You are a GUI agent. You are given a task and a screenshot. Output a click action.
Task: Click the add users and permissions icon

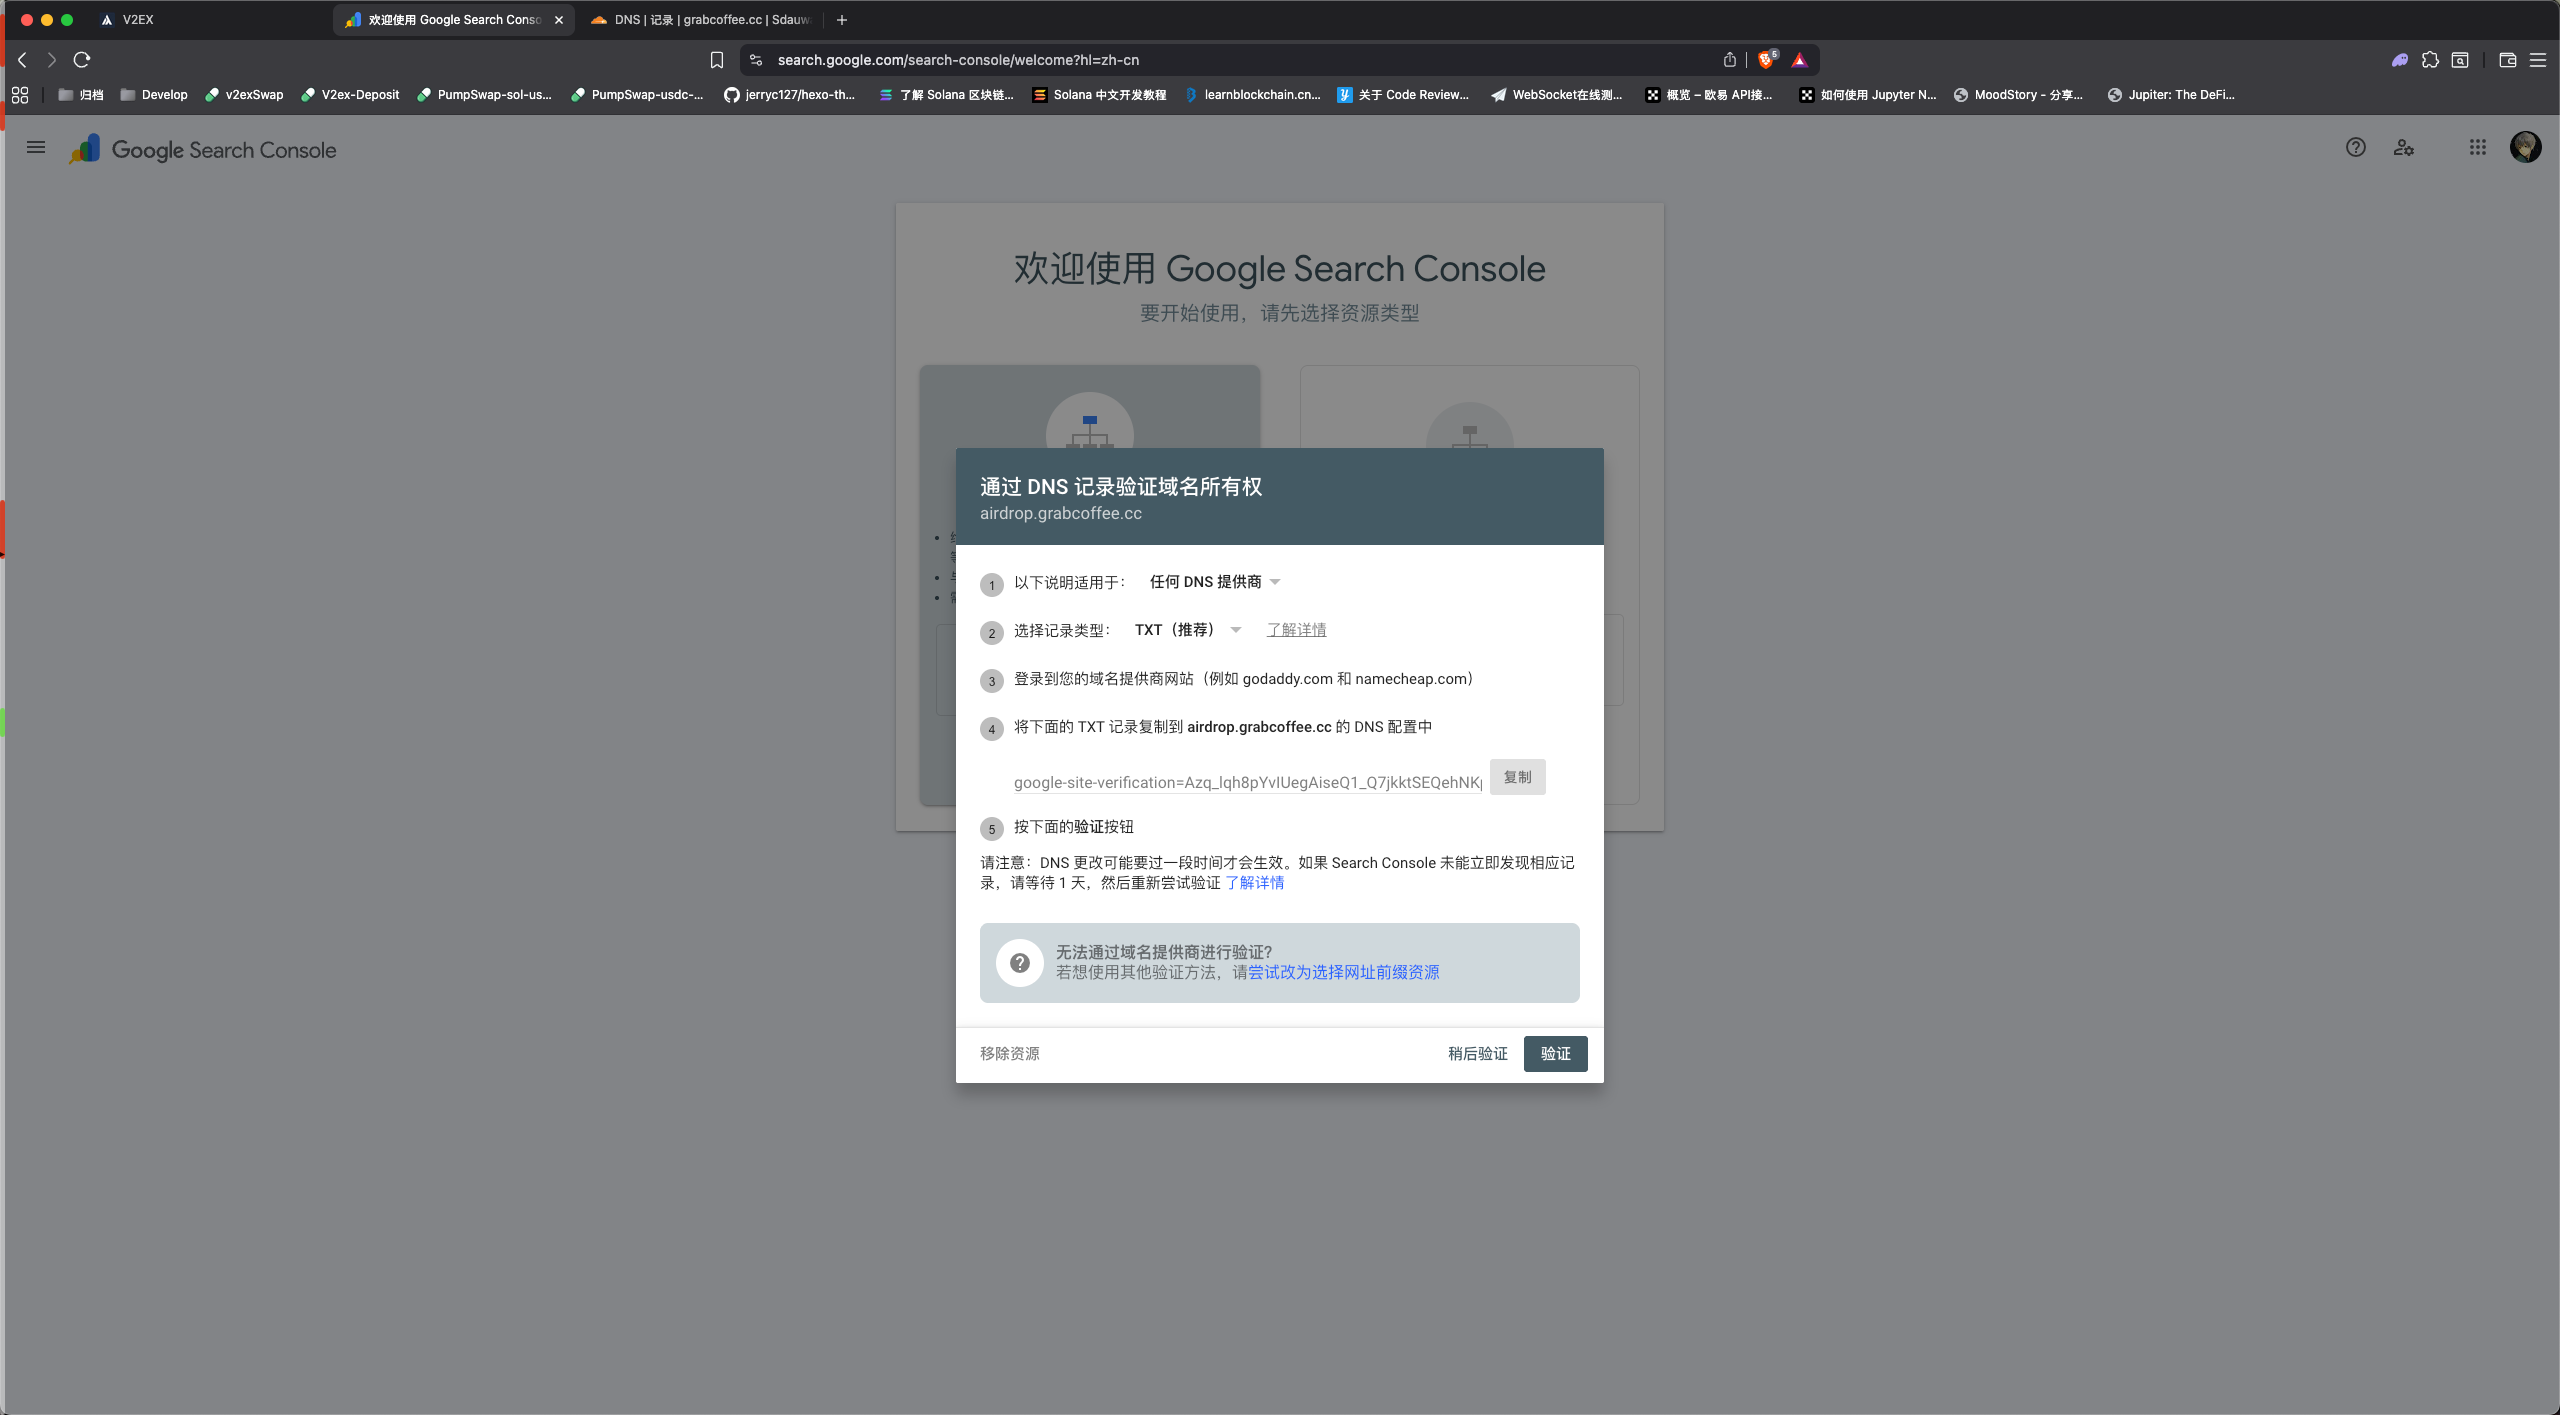[2404, 147]
